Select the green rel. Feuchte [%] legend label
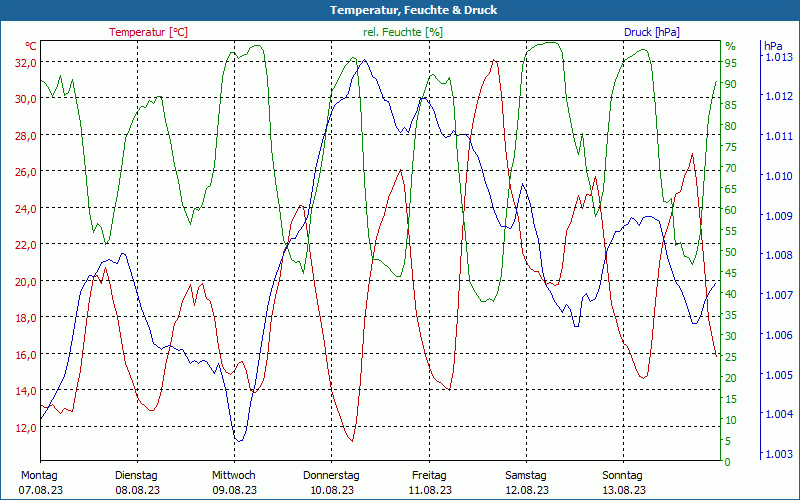 403,32
